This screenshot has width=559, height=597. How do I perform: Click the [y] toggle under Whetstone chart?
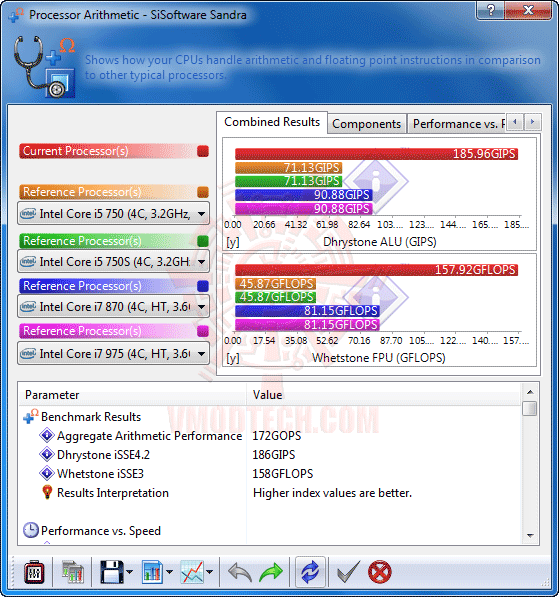tap(233, 358)
